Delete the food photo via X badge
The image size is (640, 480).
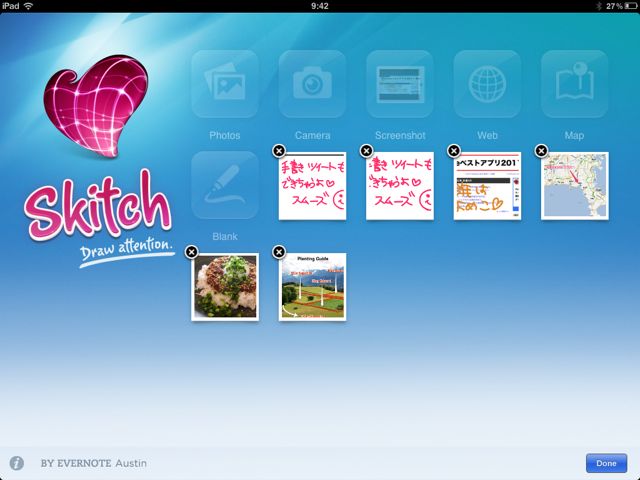(191, 252)
